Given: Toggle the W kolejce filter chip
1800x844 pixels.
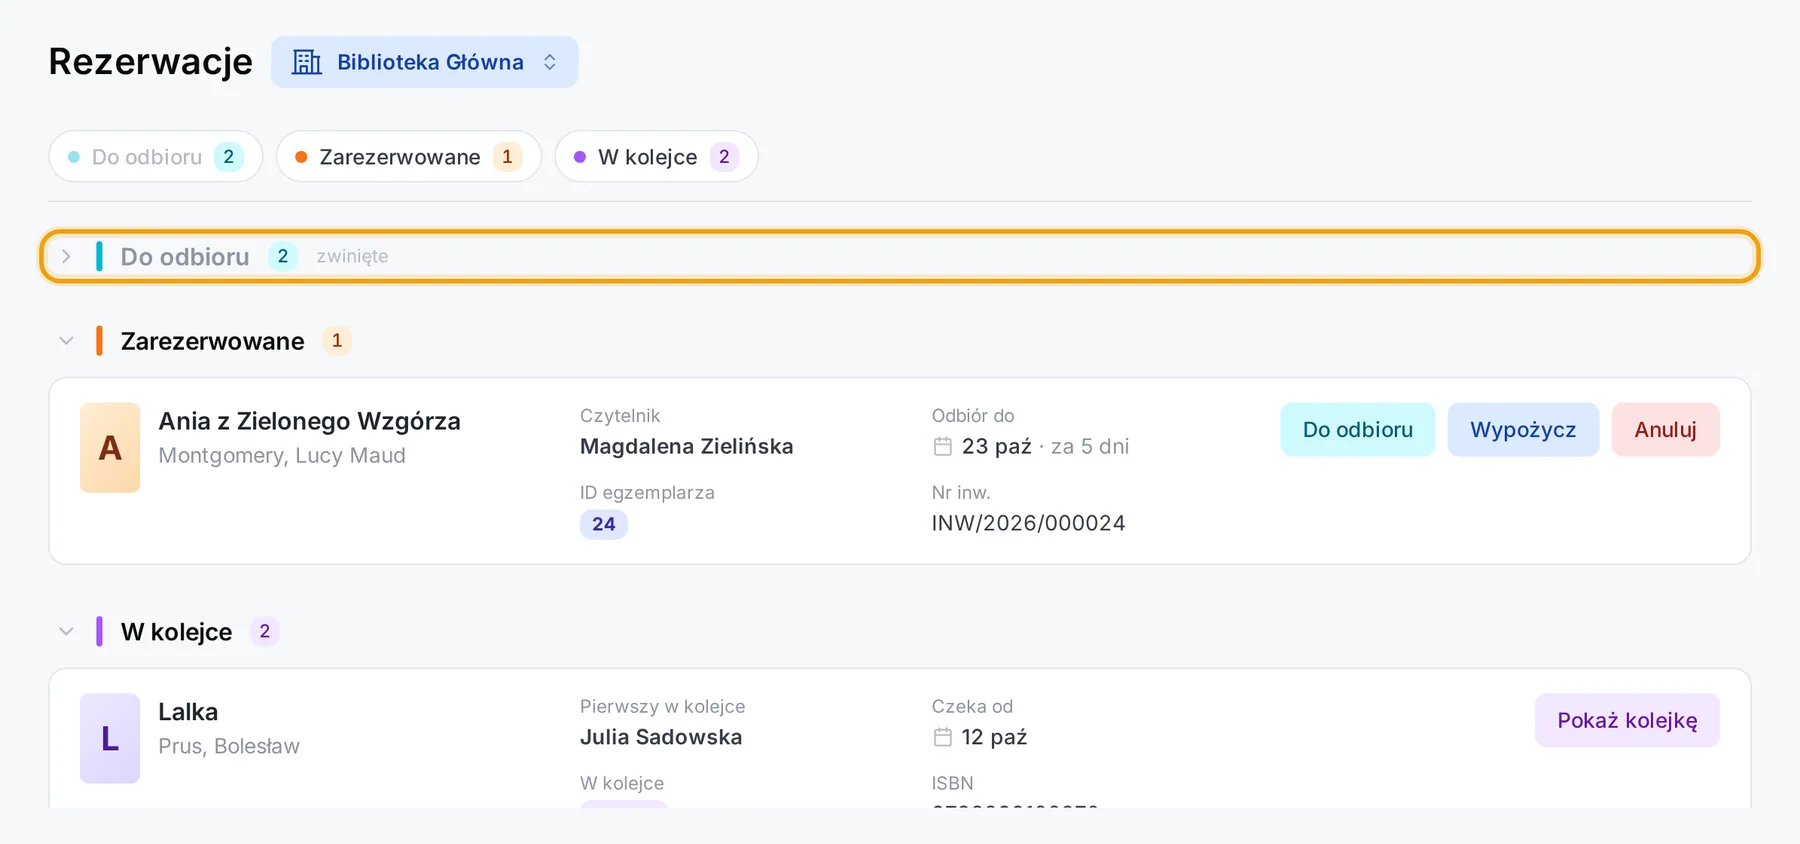Looking at the screenshot, I should tap(656, 157).
